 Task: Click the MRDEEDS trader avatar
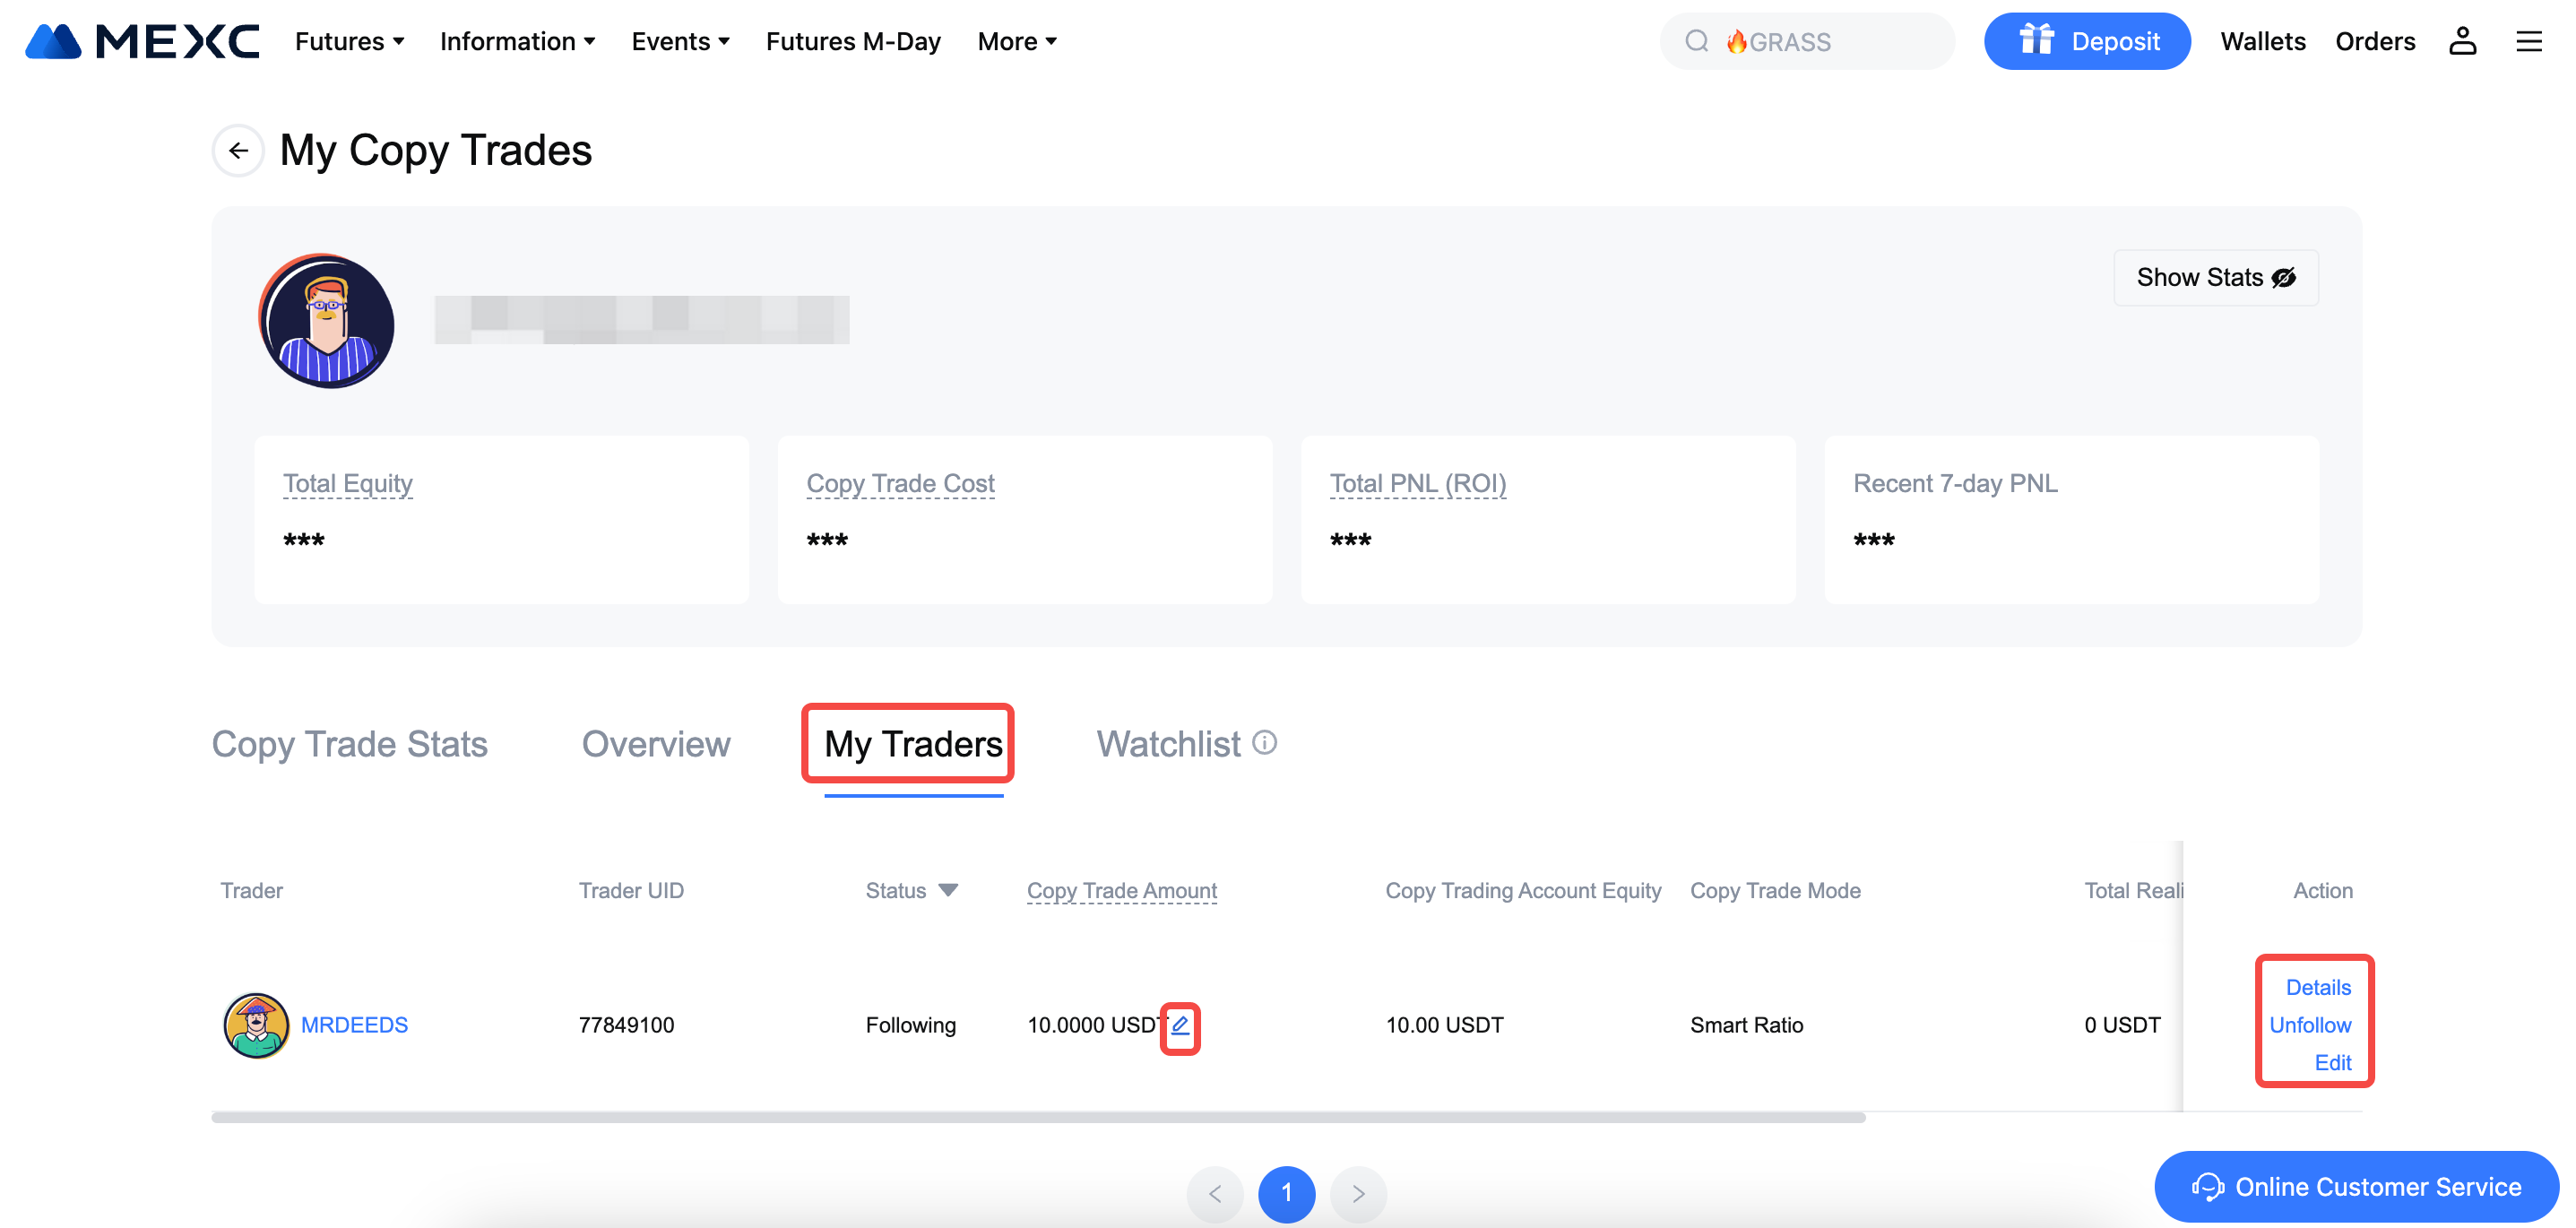[256, 1025]
